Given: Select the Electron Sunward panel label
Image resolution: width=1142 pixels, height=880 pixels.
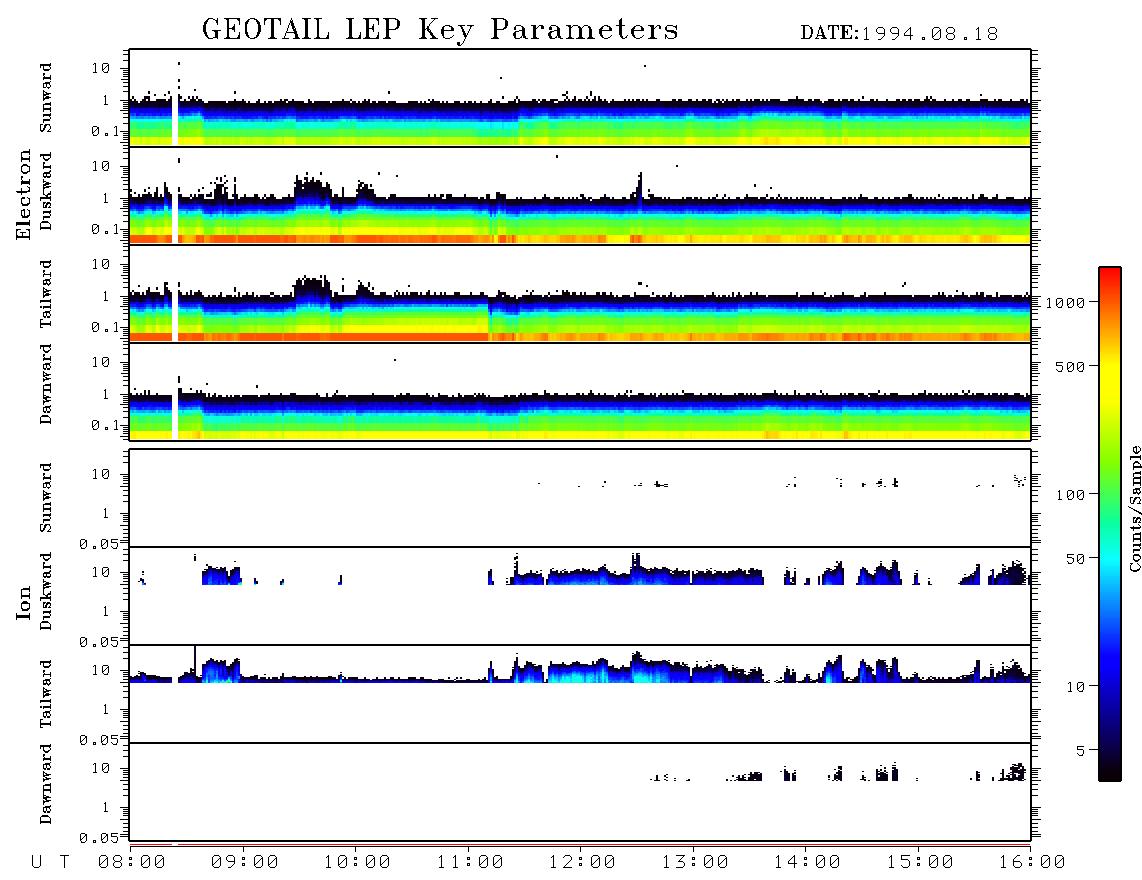Looking at the screenshot, I should tap(46, 98).
